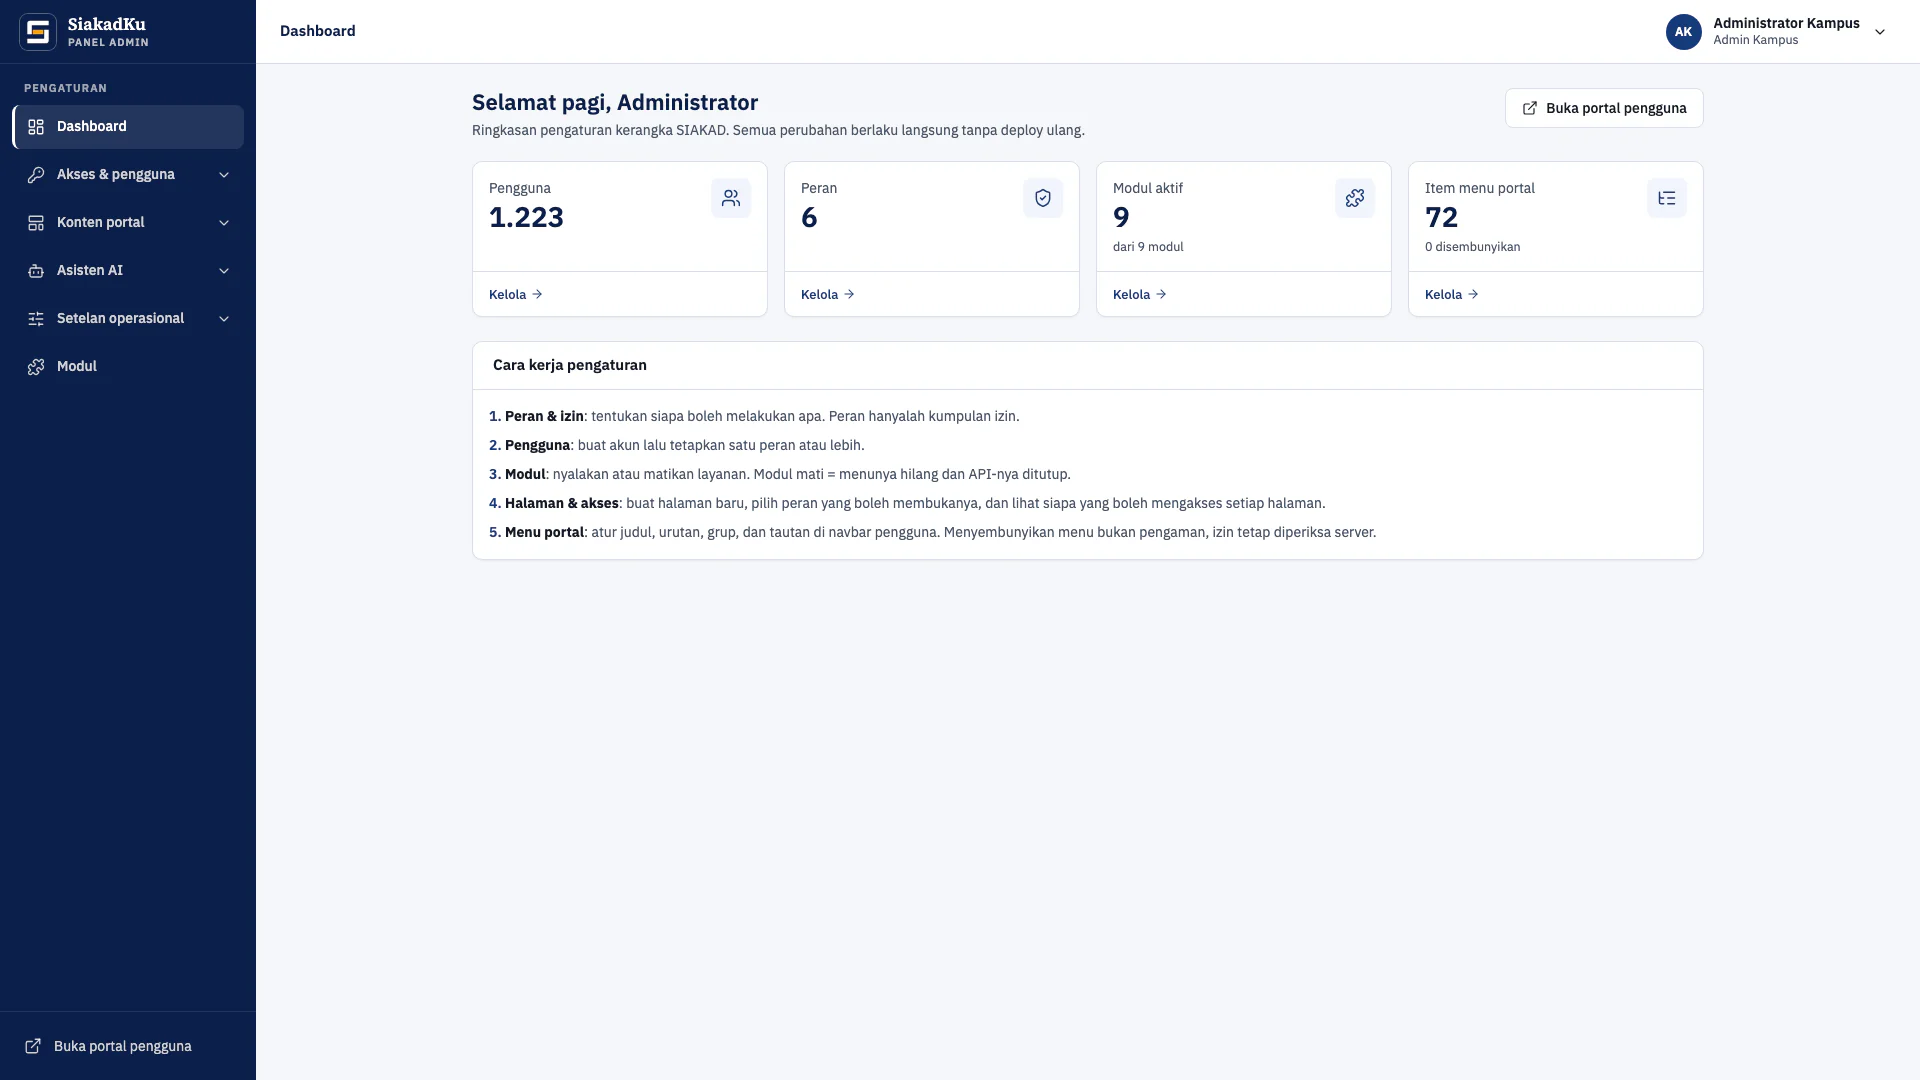Click 'Selamat pagi, Administrator' heading
The image size is (1920, 1080).
coord(615,102)
